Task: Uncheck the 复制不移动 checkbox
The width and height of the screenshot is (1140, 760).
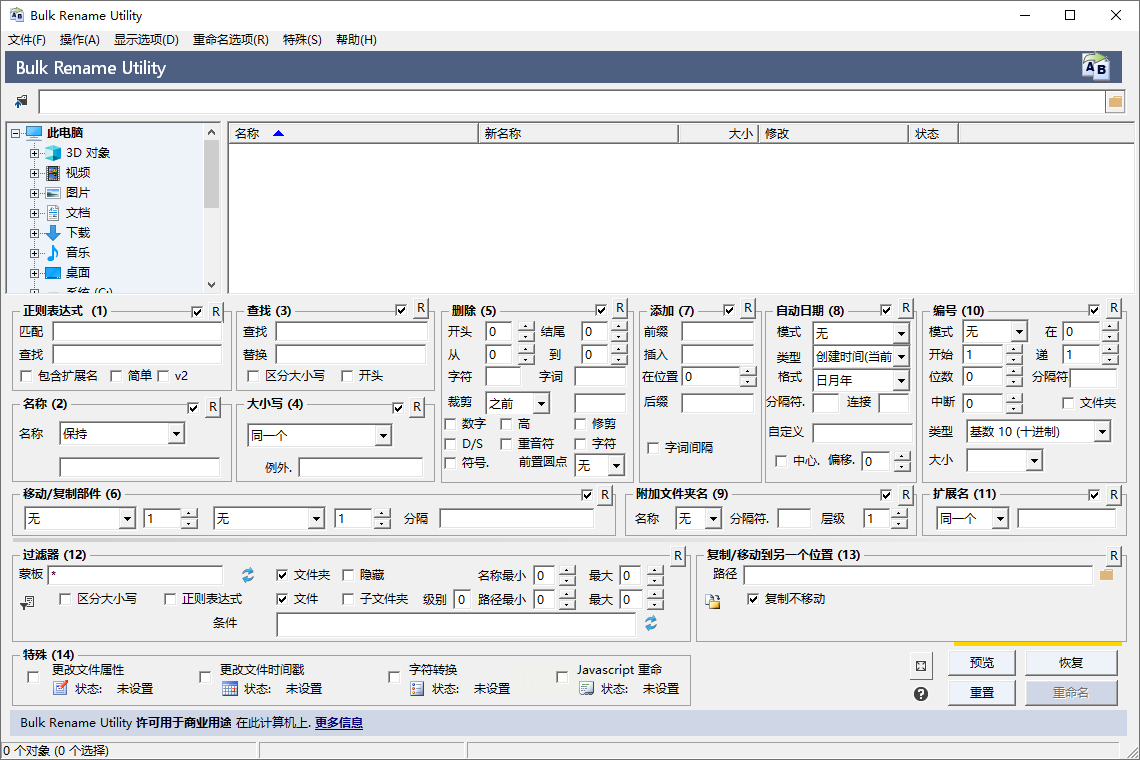Action: point(753,599)
